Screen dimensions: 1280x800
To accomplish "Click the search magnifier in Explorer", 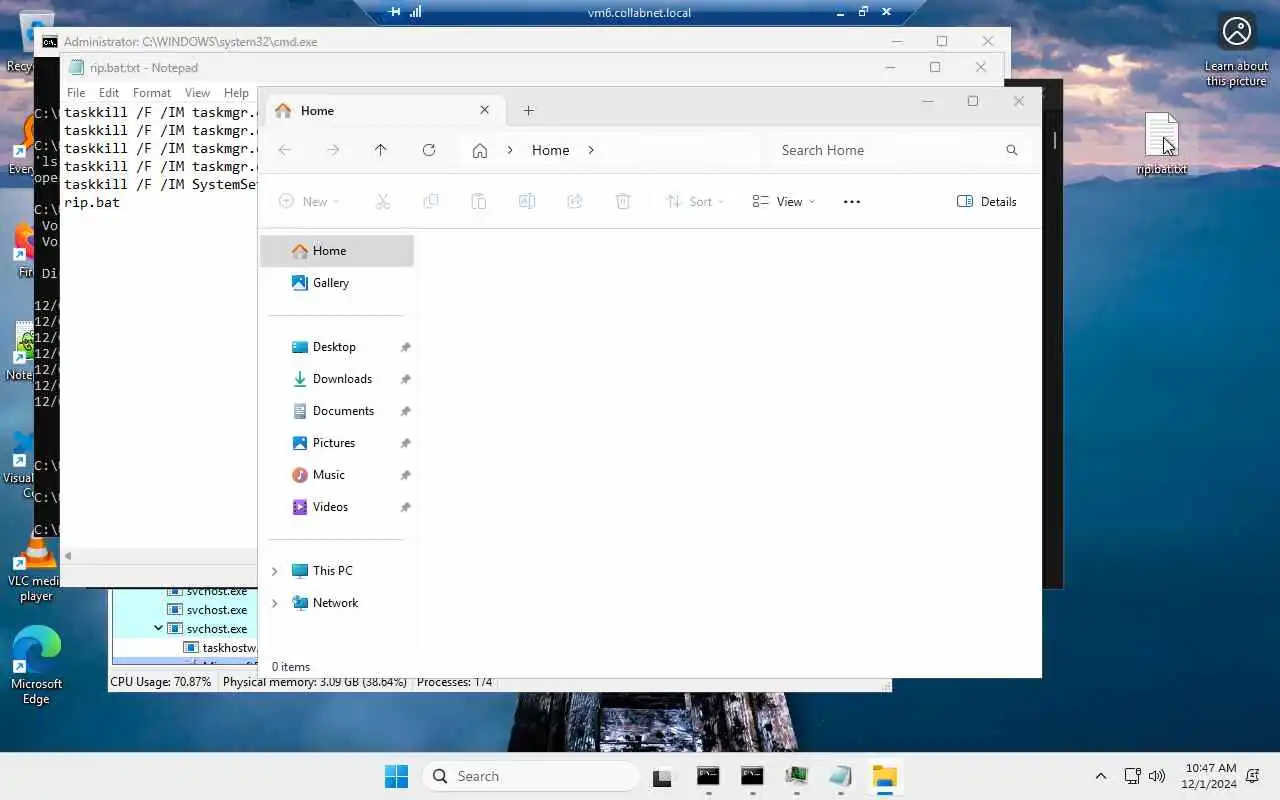I will click(1012, 150).
